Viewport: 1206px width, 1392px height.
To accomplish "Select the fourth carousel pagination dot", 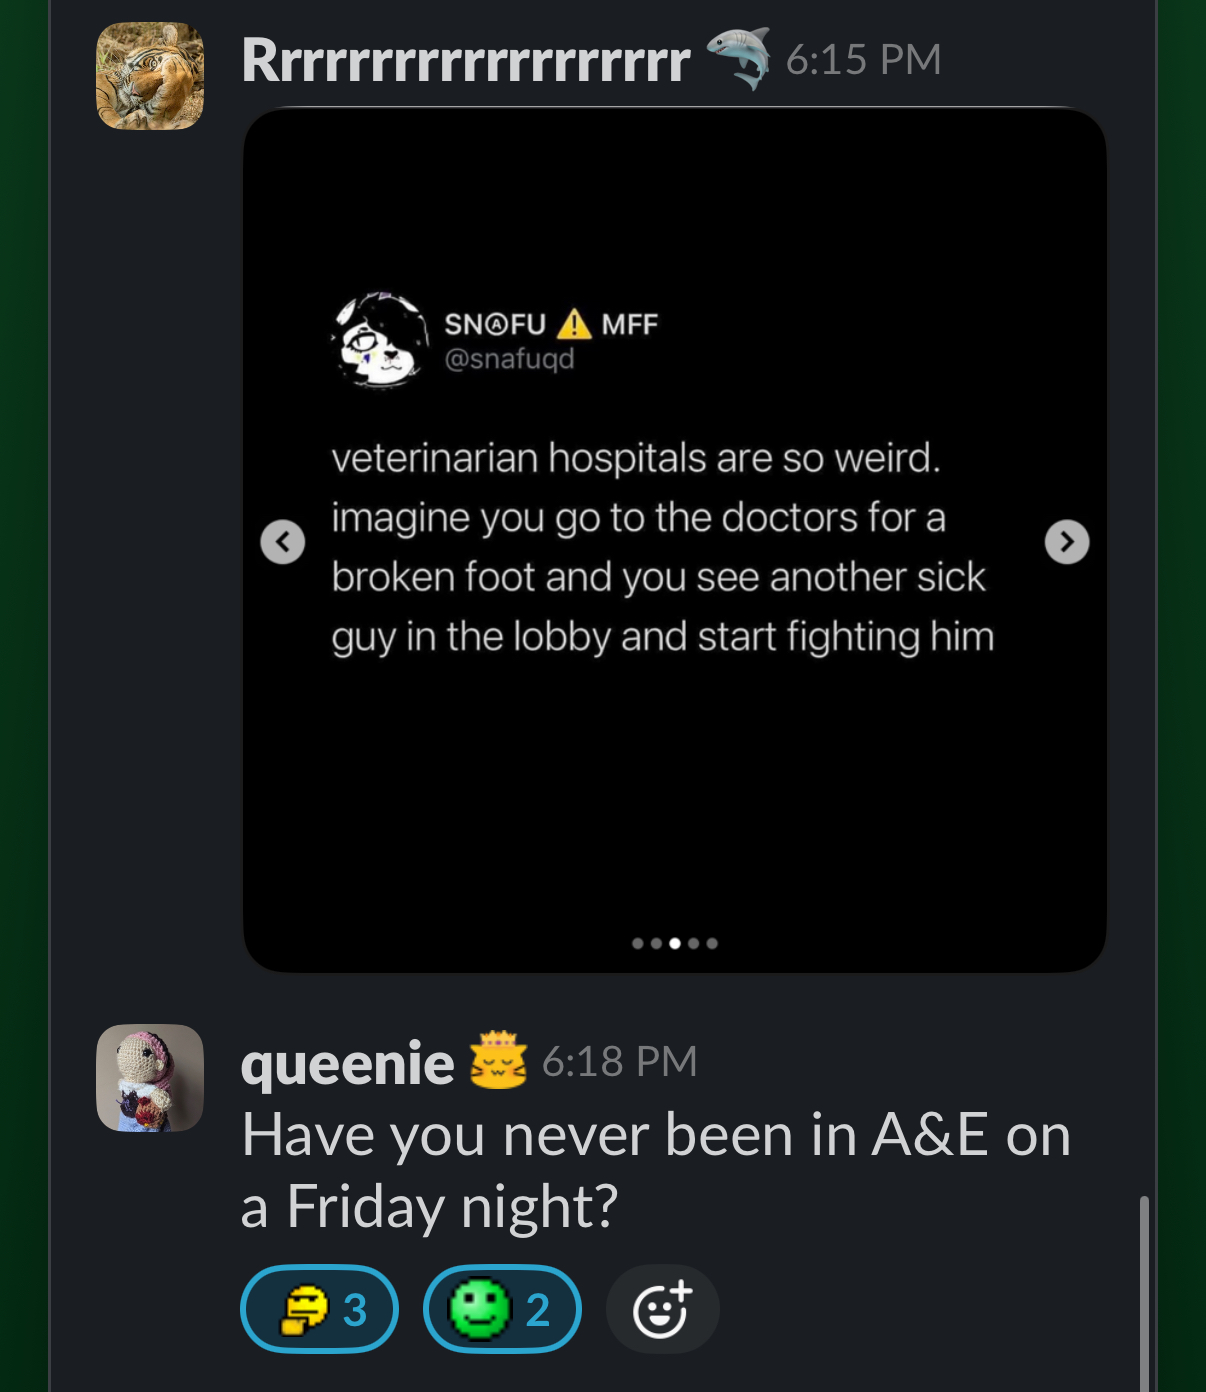I will pyautogui.click(x=694, y=943).
